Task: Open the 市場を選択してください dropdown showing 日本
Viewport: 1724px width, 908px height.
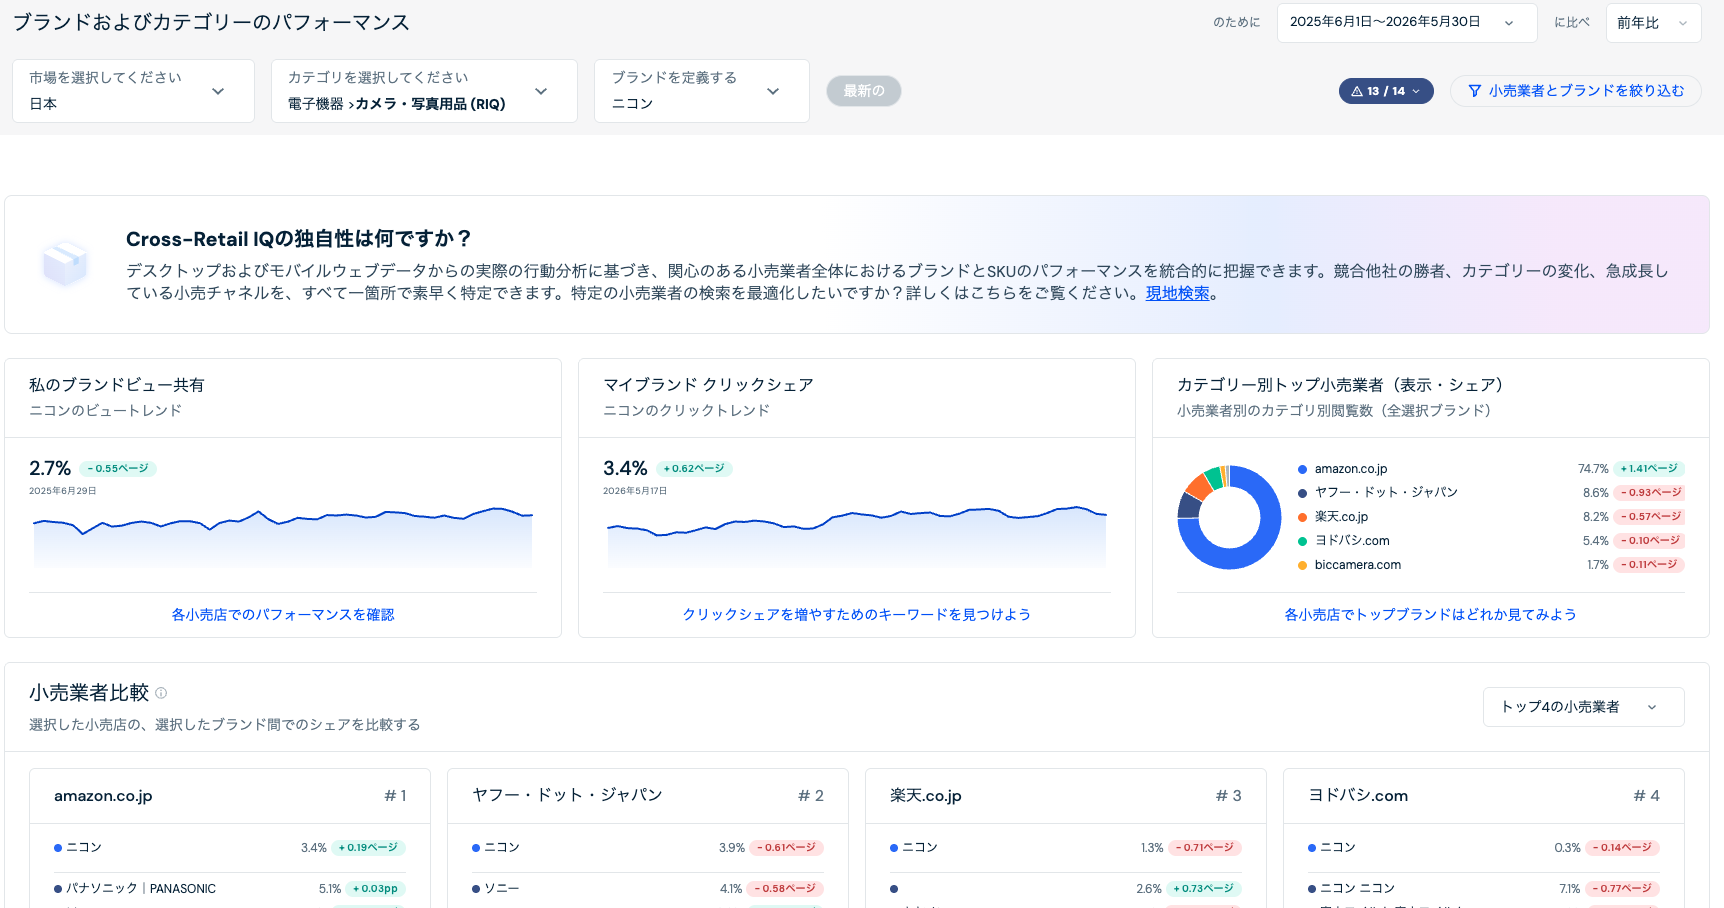Action: [133, 91]
